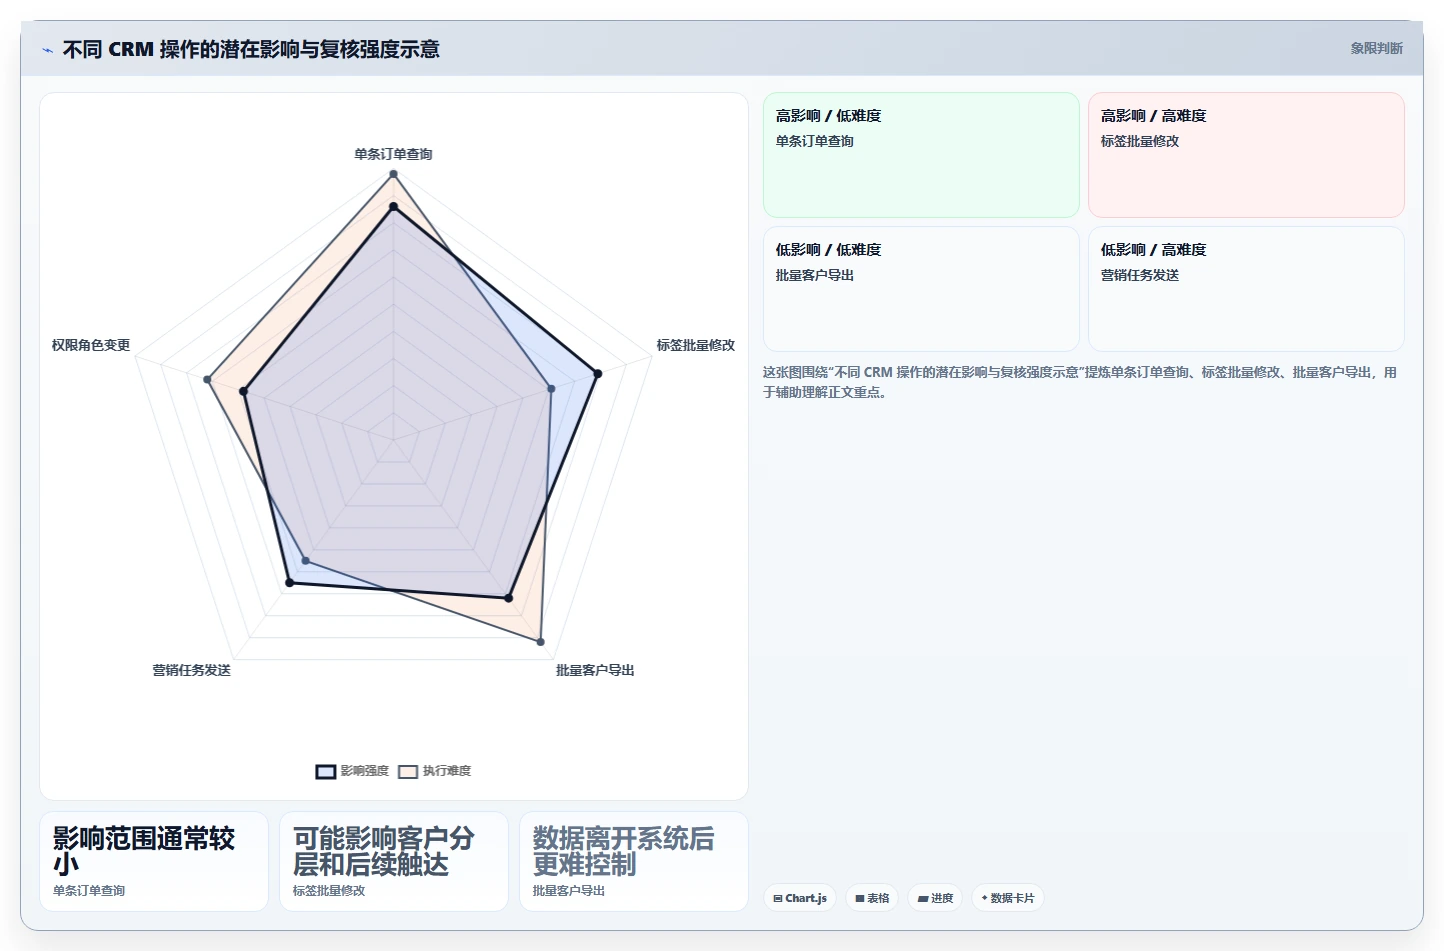Click the outermost data point near 批量客户导出 label
This screenshot has height=951, width=1444.
[541, 642]
